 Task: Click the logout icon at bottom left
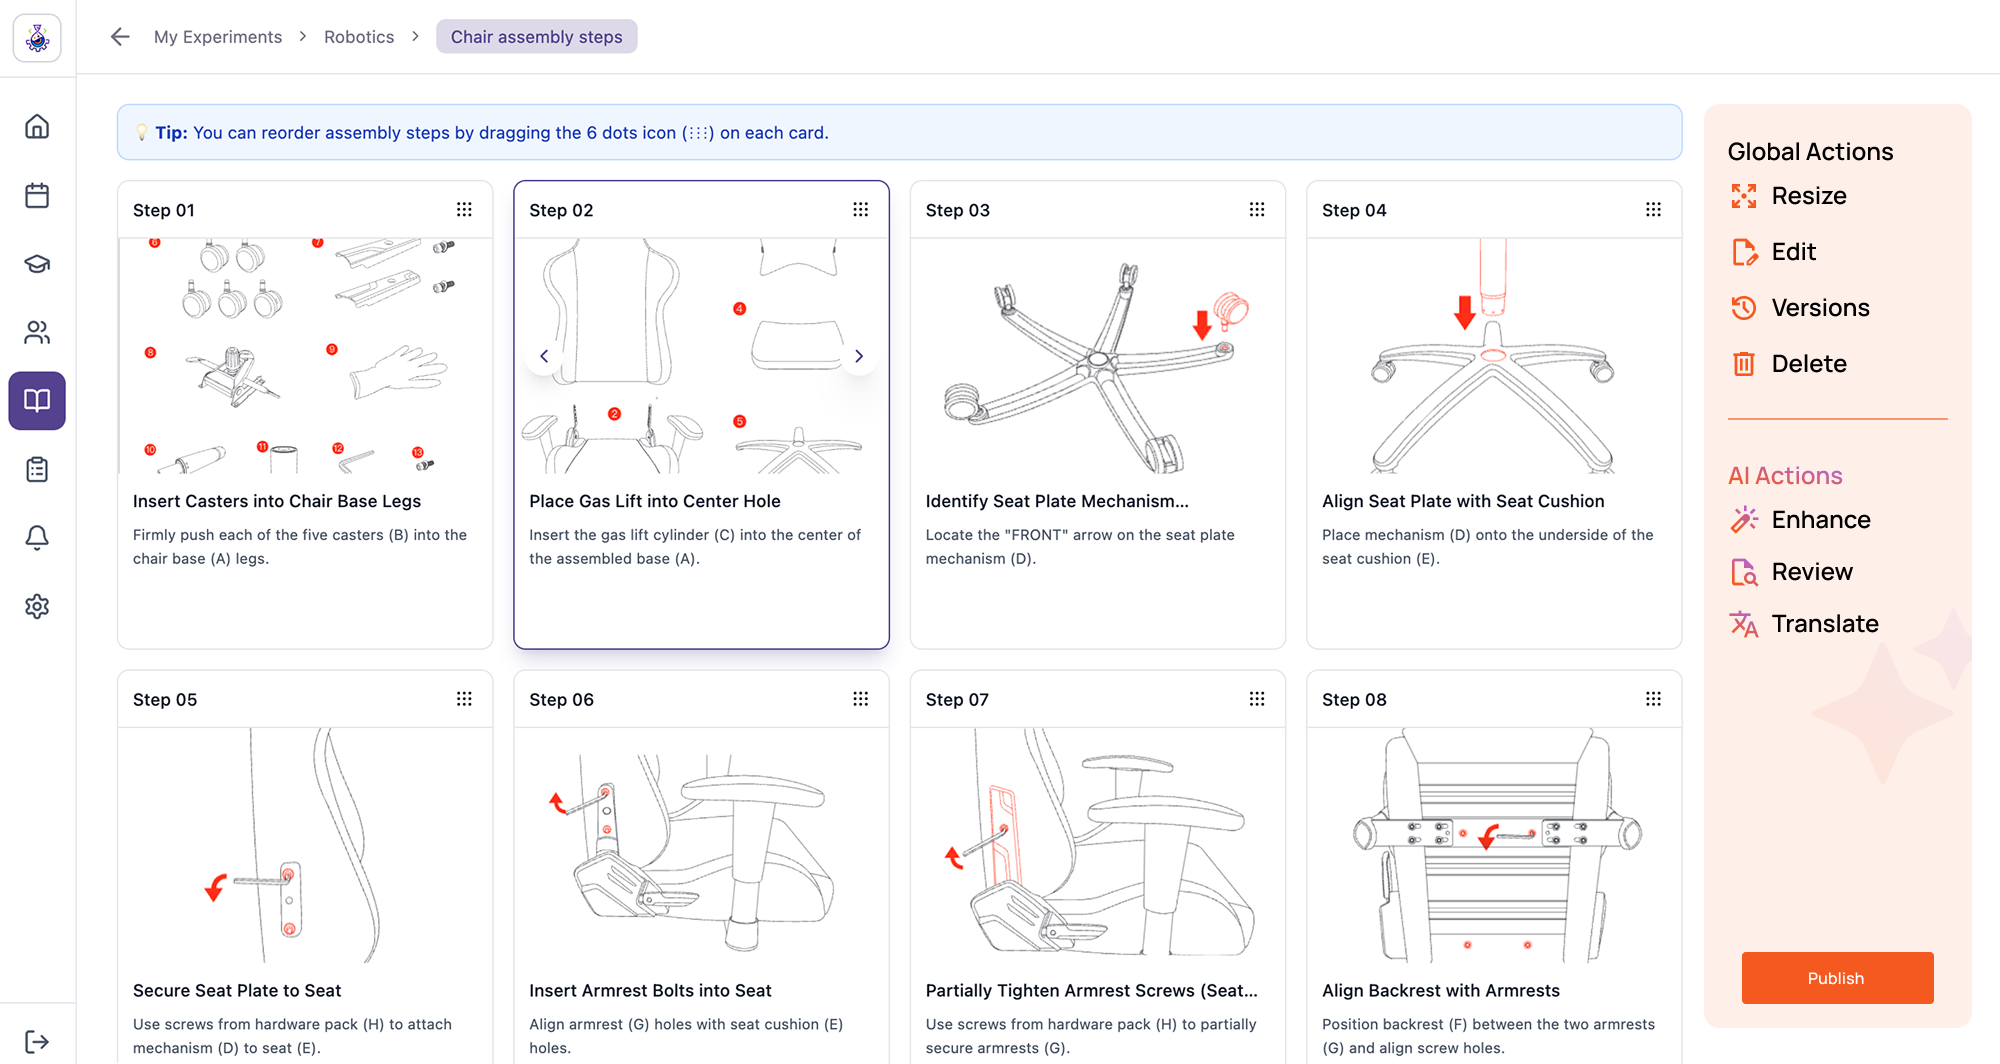coord(37,1042)
